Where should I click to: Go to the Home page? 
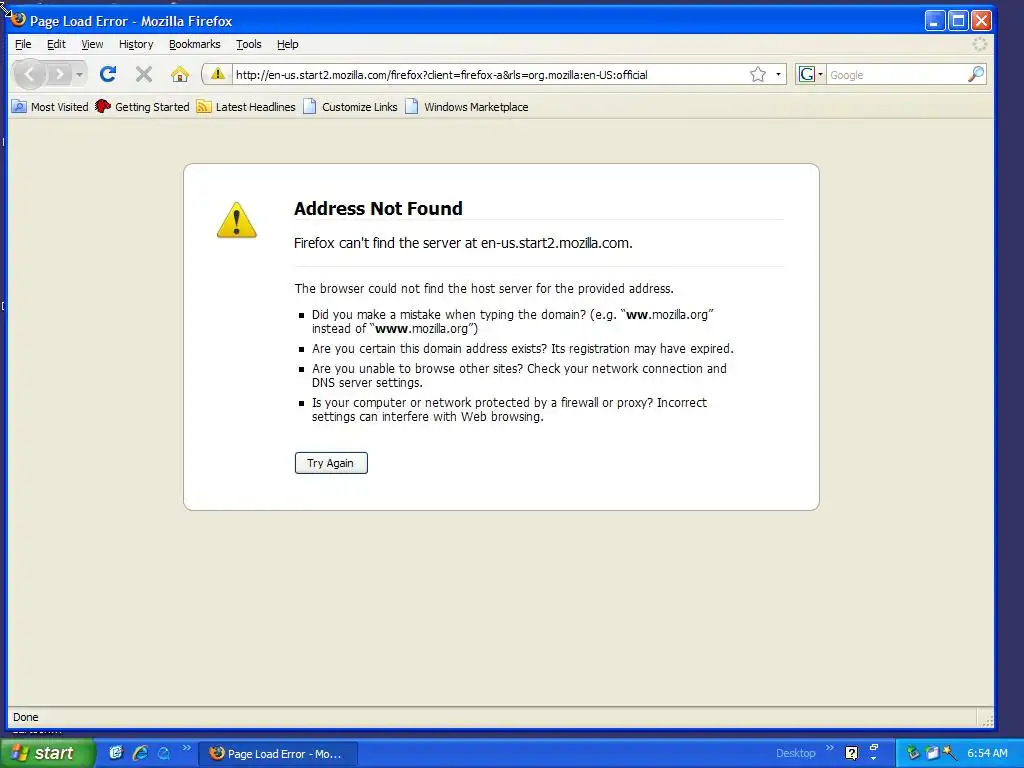(180, 74)
